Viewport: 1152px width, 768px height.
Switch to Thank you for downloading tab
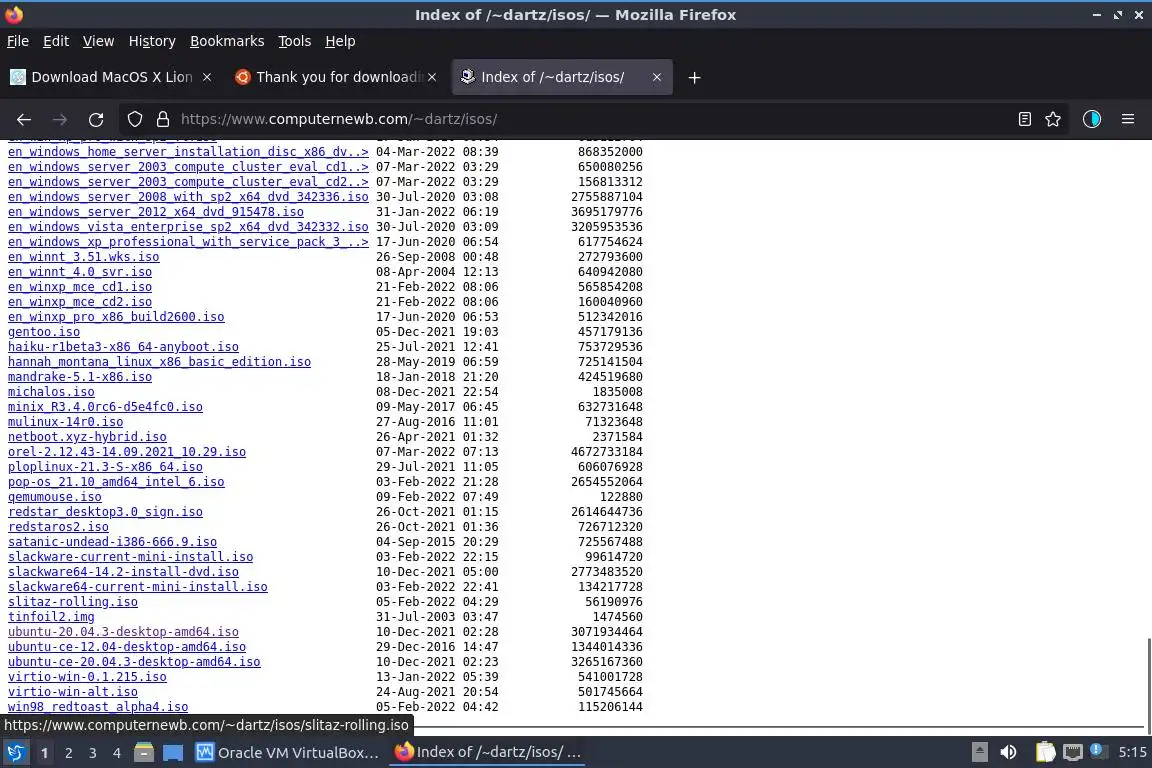pos(336,77)
